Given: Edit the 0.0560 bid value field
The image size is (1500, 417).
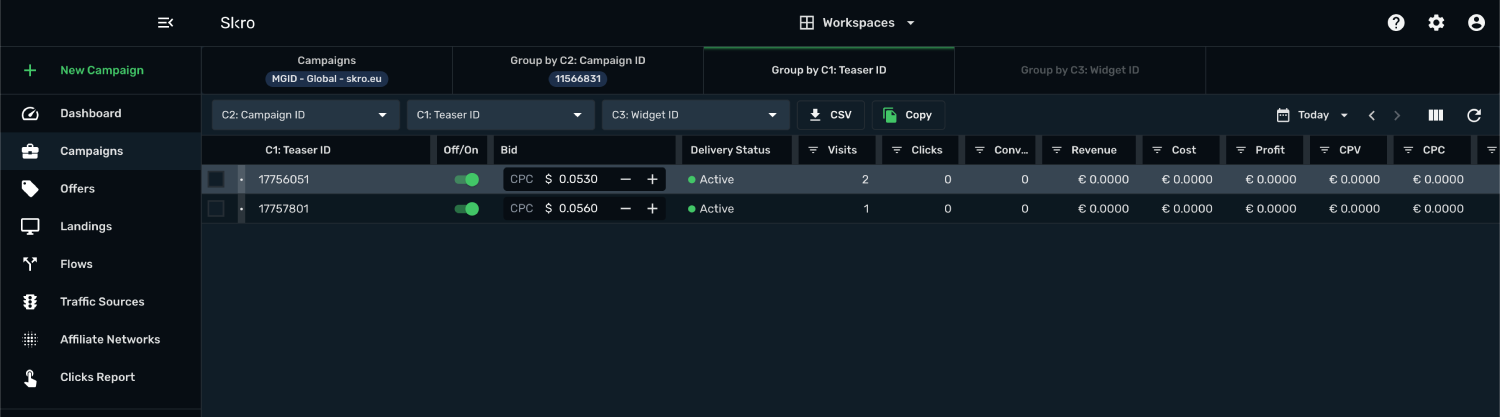Looking at the screenshot, I should (579, 209).
